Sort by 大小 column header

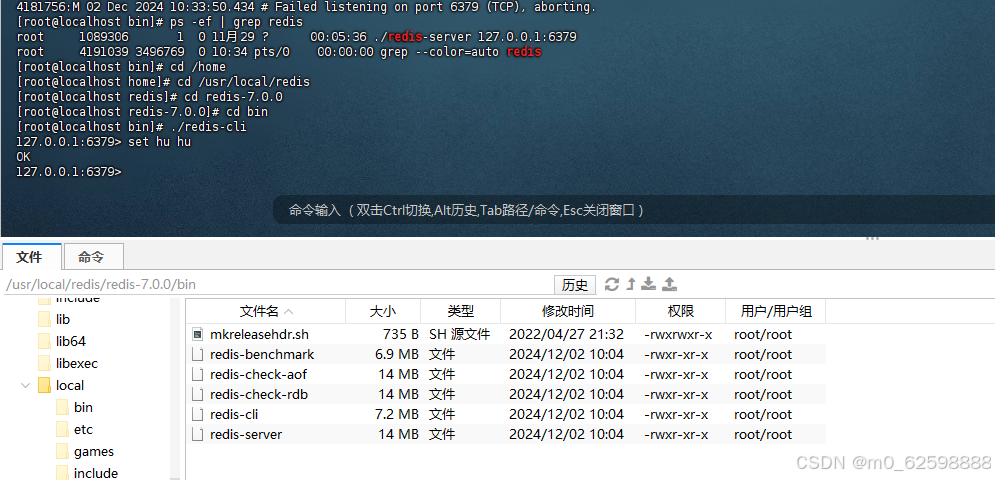(x=383, y=311)
